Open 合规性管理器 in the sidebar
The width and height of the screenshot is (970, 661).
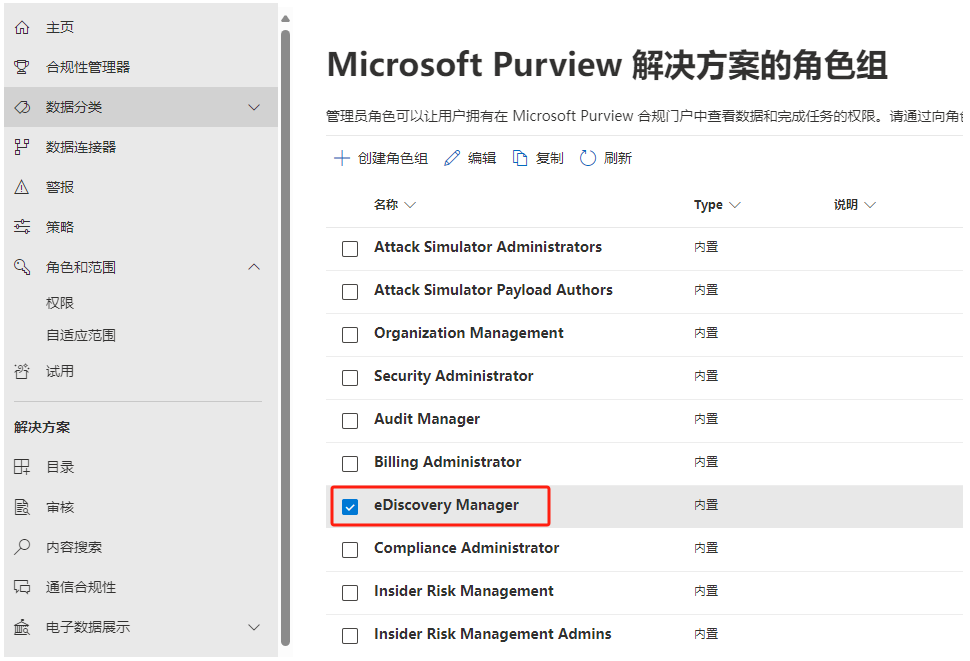[88, 67]
